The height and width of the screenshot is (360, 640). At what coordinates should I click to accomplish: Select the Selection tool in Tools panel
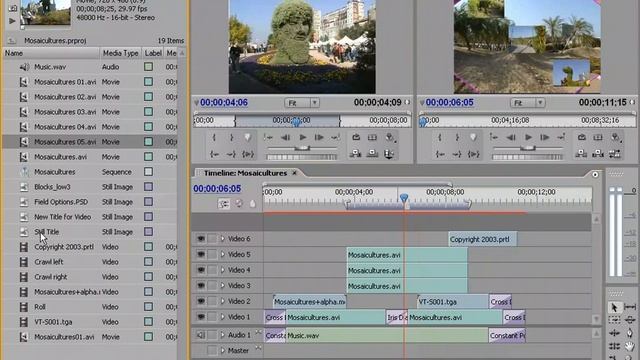coord(614,307)
